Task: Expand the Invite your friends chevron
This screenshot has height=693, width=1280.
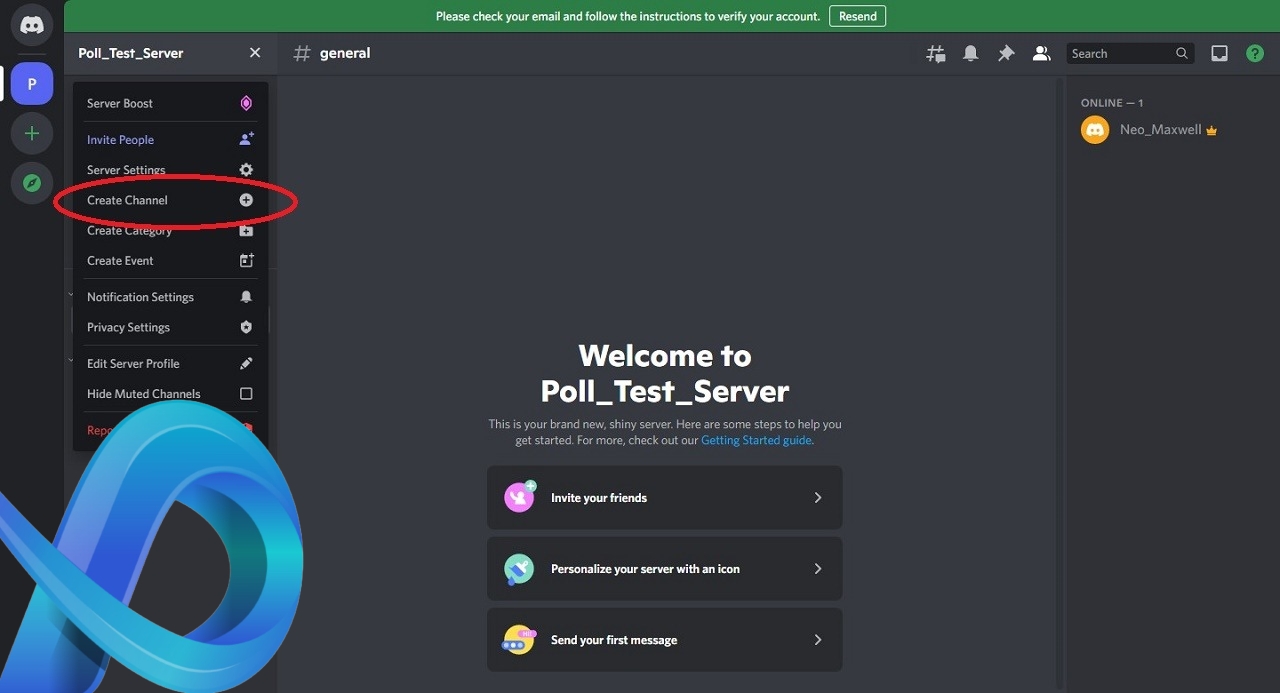Action: pos(817,497)
